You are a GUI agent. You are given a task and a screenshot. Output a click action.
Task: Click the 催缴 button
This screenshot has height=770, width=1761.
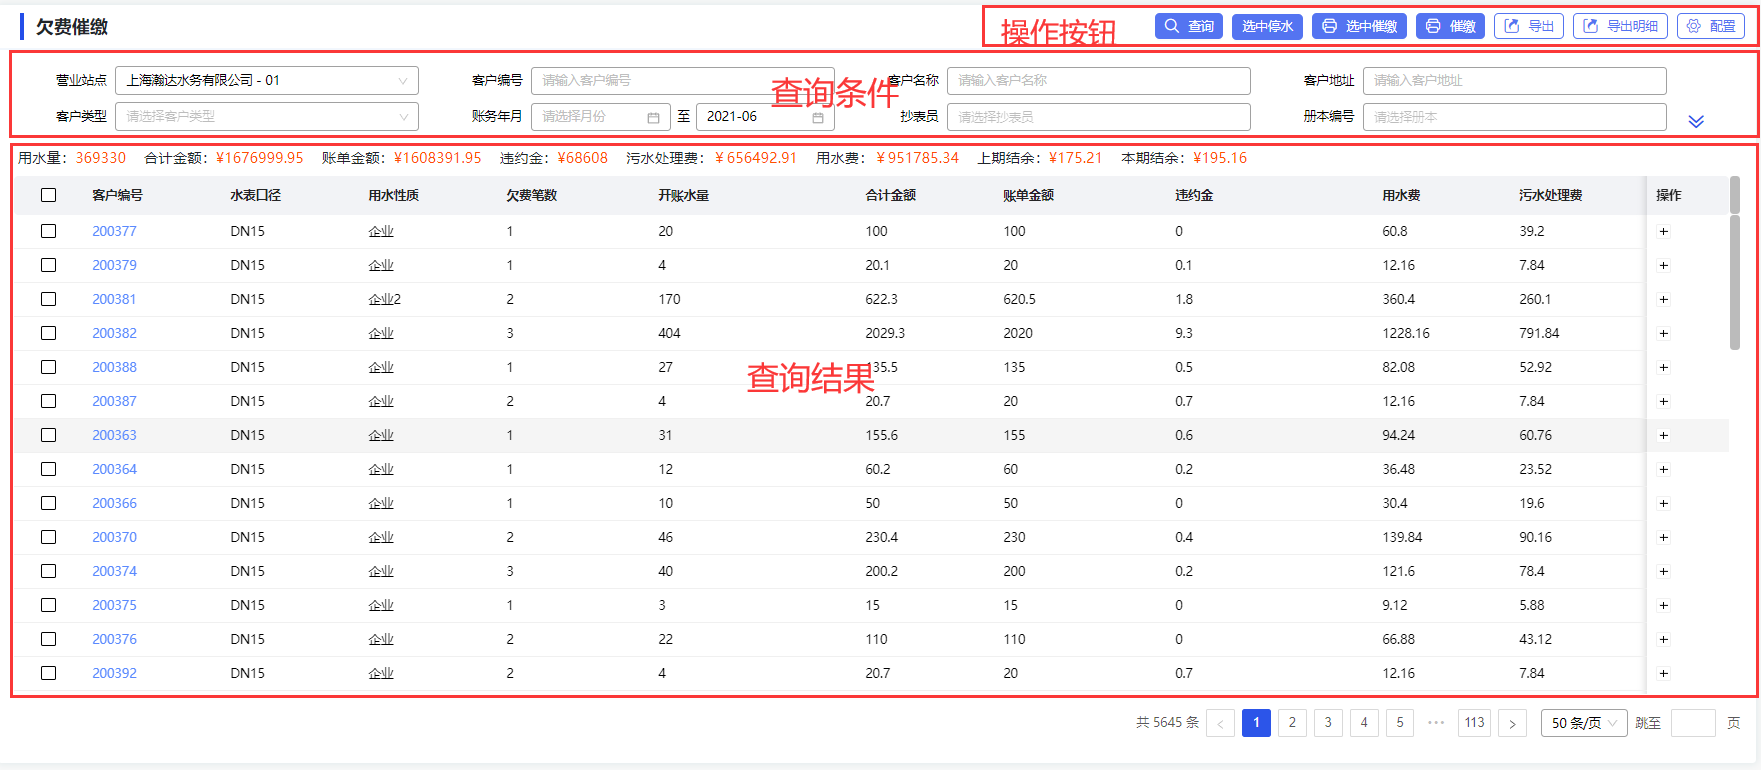coord(1450,26)
